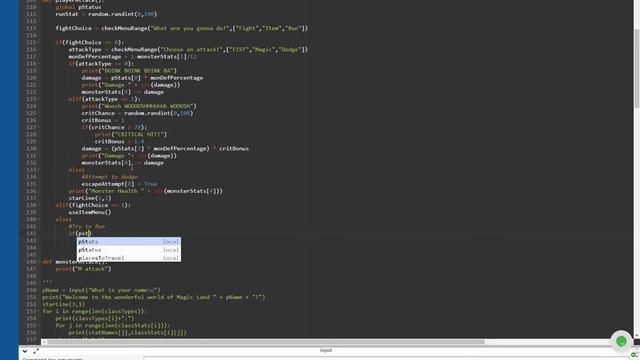Click the 'runStat = random.randint' line
Image resolution: width=640 pixels, height=360 pixels.
[106, 14]
